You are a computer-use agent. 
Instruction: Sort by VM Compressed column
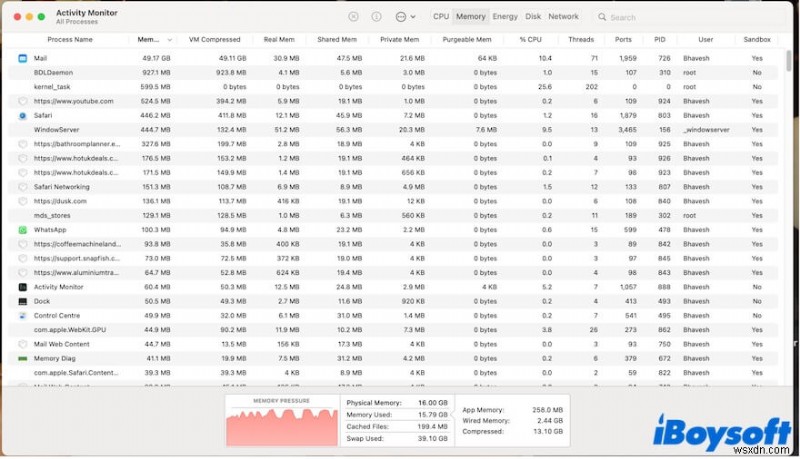[x=214, y=39]
